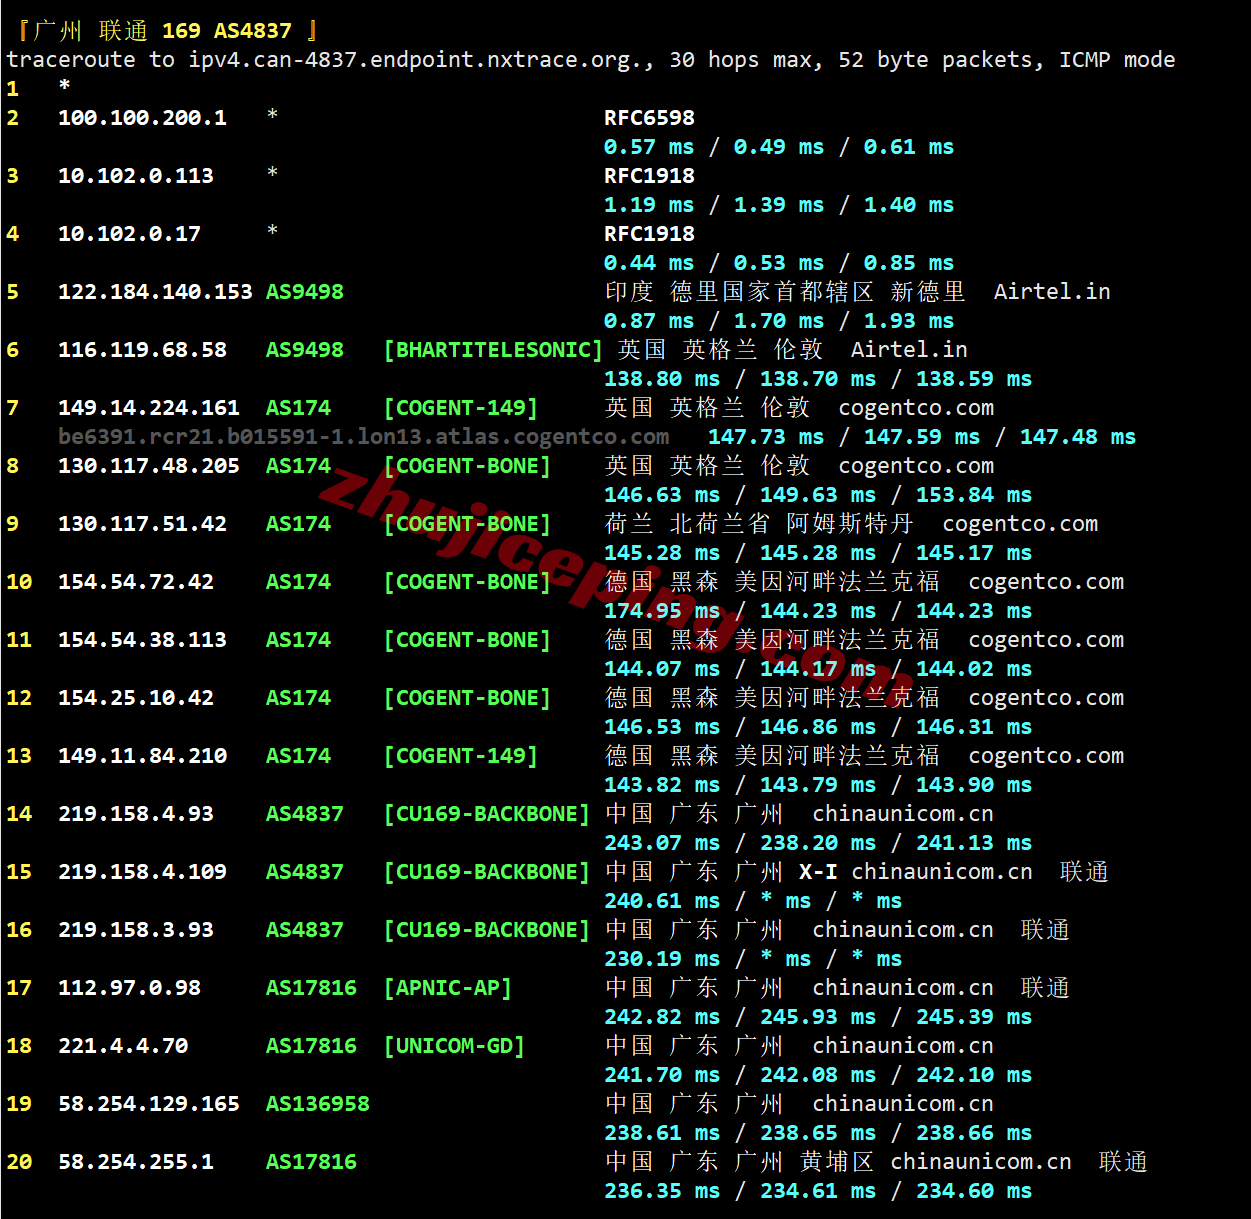
Task: Select the IP address 149.11.84.210
Action: coord(142,756)
